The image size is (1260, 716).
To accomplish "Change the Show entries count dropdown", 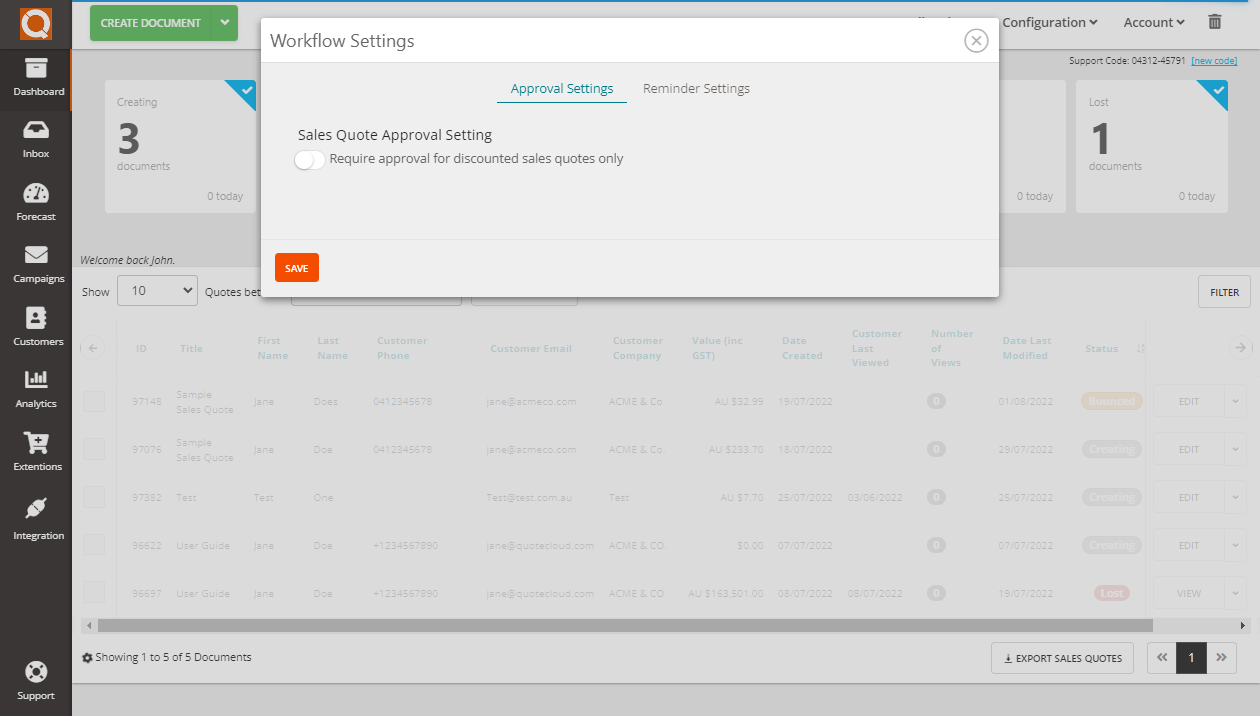I will tap(157, 290).
